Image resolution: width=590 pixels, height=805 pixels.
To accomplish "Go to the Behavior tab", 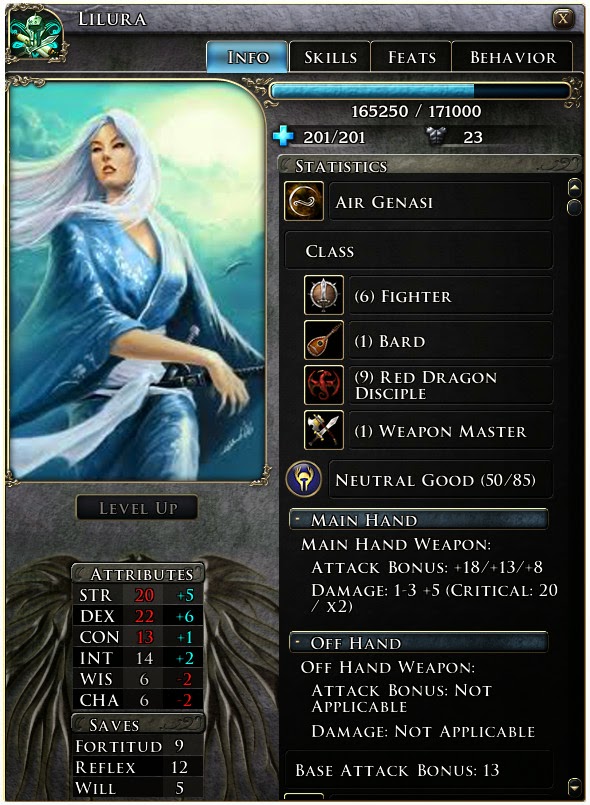I will tap(512, 57).
